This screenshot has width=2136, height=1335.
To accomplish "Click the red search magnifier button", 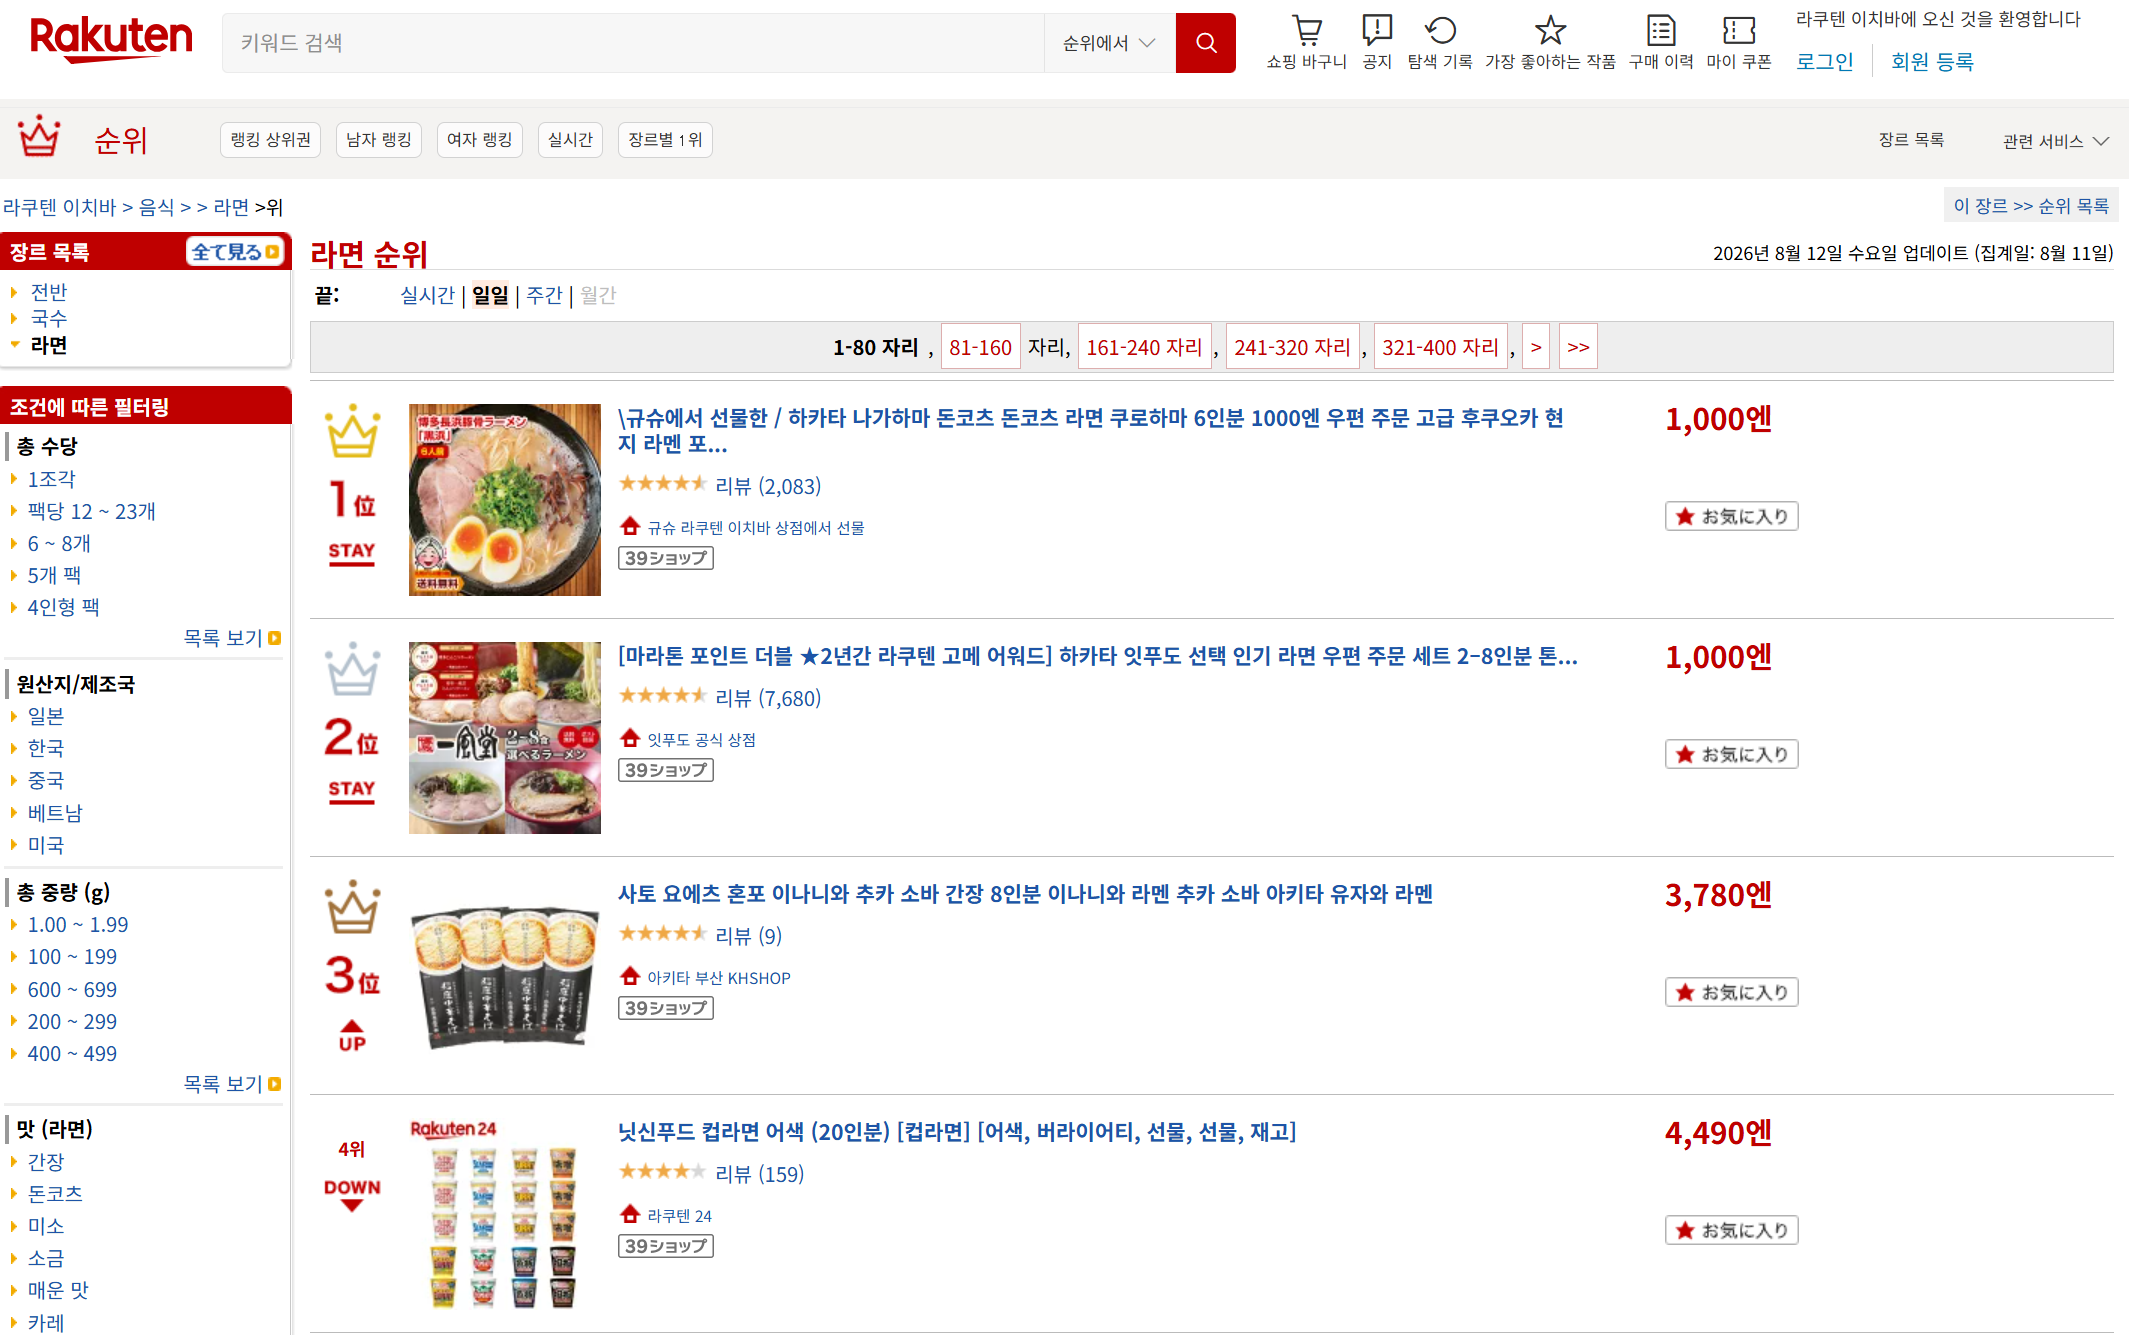I will (1205, 43).
